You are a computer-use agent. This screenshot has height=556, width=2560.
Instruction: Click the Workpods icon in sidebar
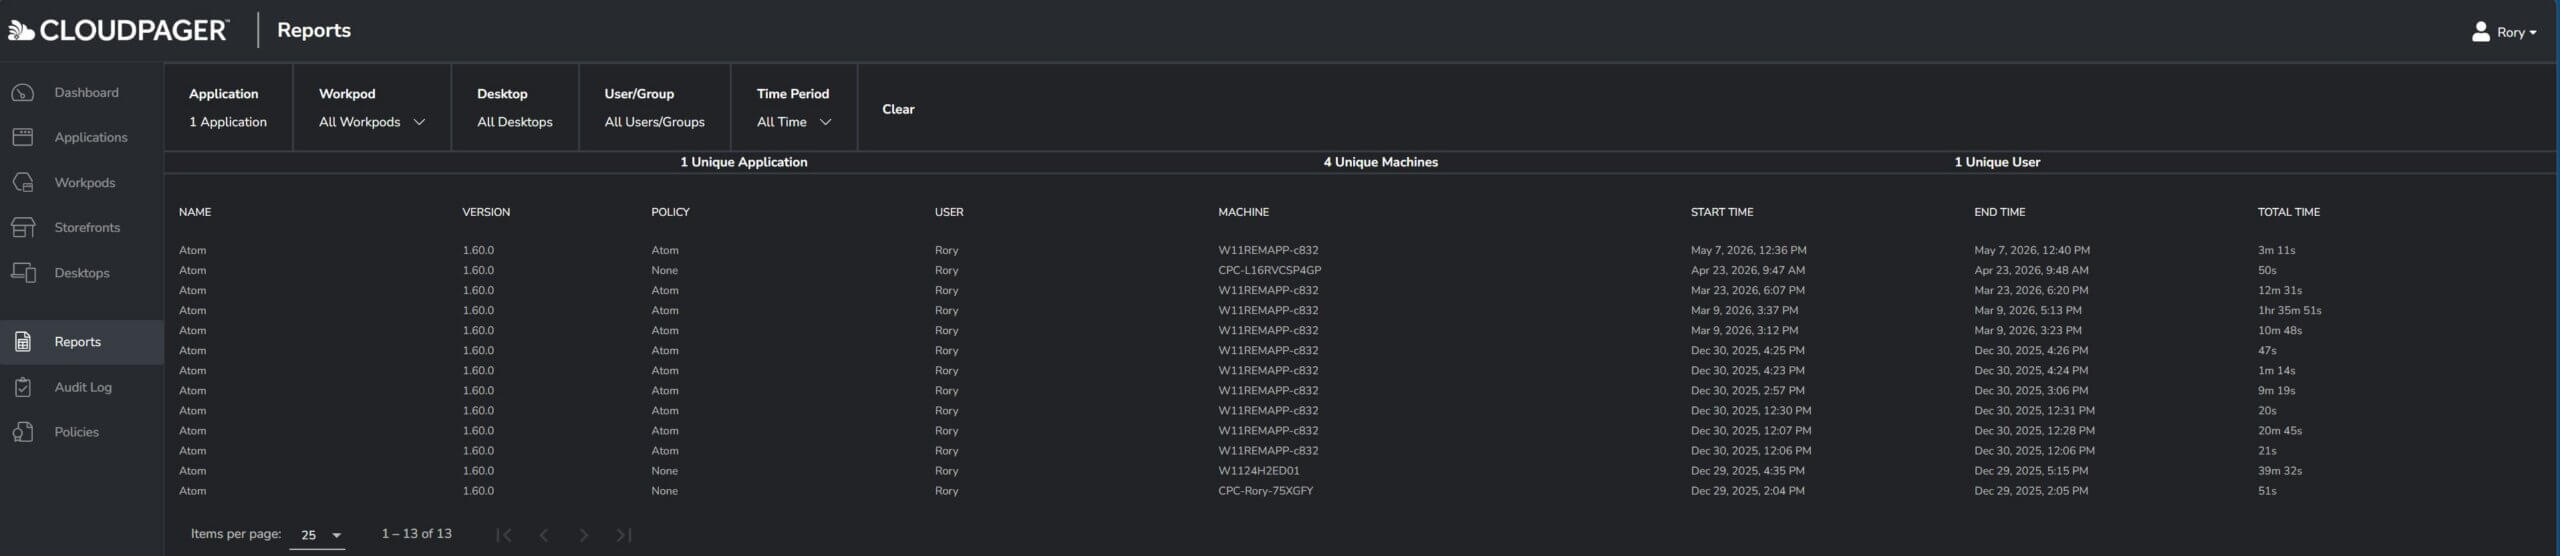pos(23,182)
